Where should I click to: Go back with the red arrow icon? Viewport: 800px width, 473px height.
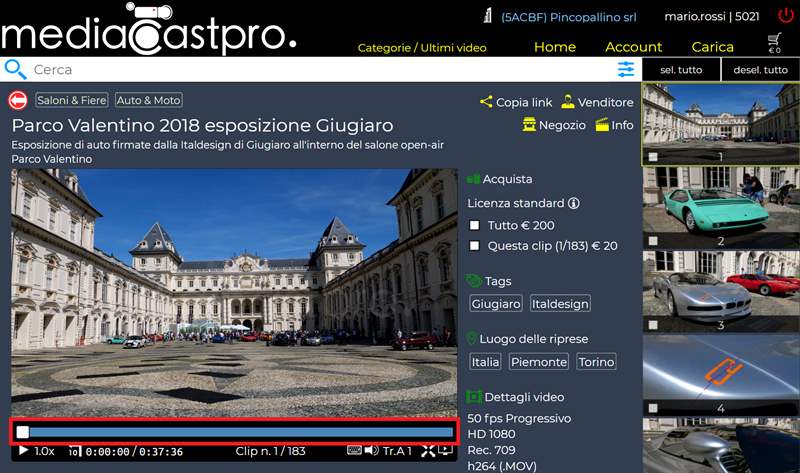pos(18,101)
